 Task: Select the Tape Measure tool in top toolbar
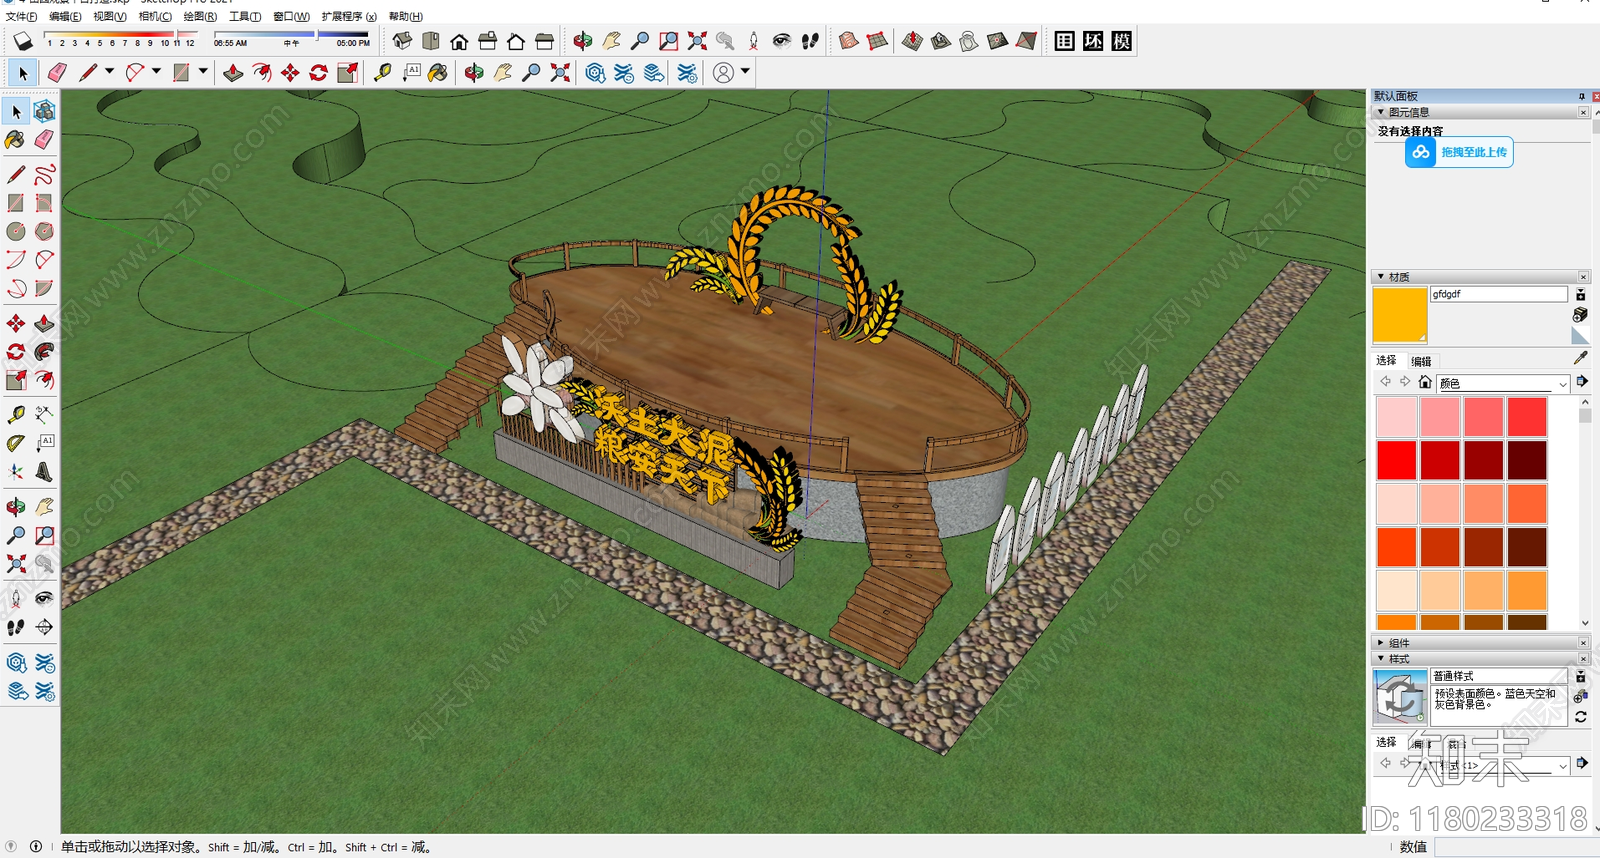tap(382, 72)
